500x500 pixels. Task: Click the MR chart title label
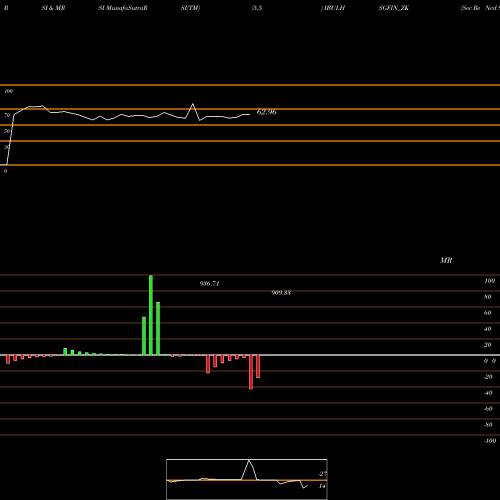click(x=446, y=260)
